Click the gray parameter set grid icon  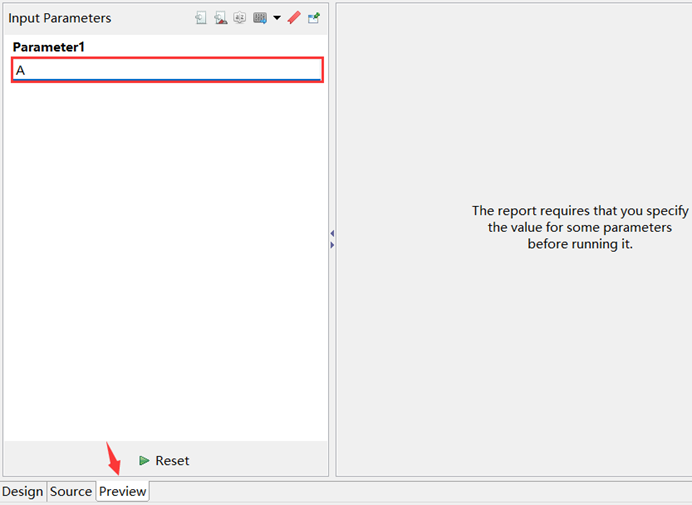[x=259, y=18]
